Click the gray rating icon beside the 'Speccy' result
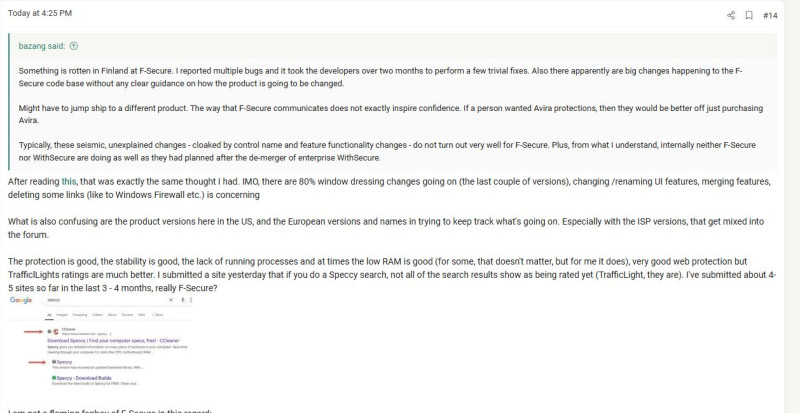800x413 pixels. 54,362
